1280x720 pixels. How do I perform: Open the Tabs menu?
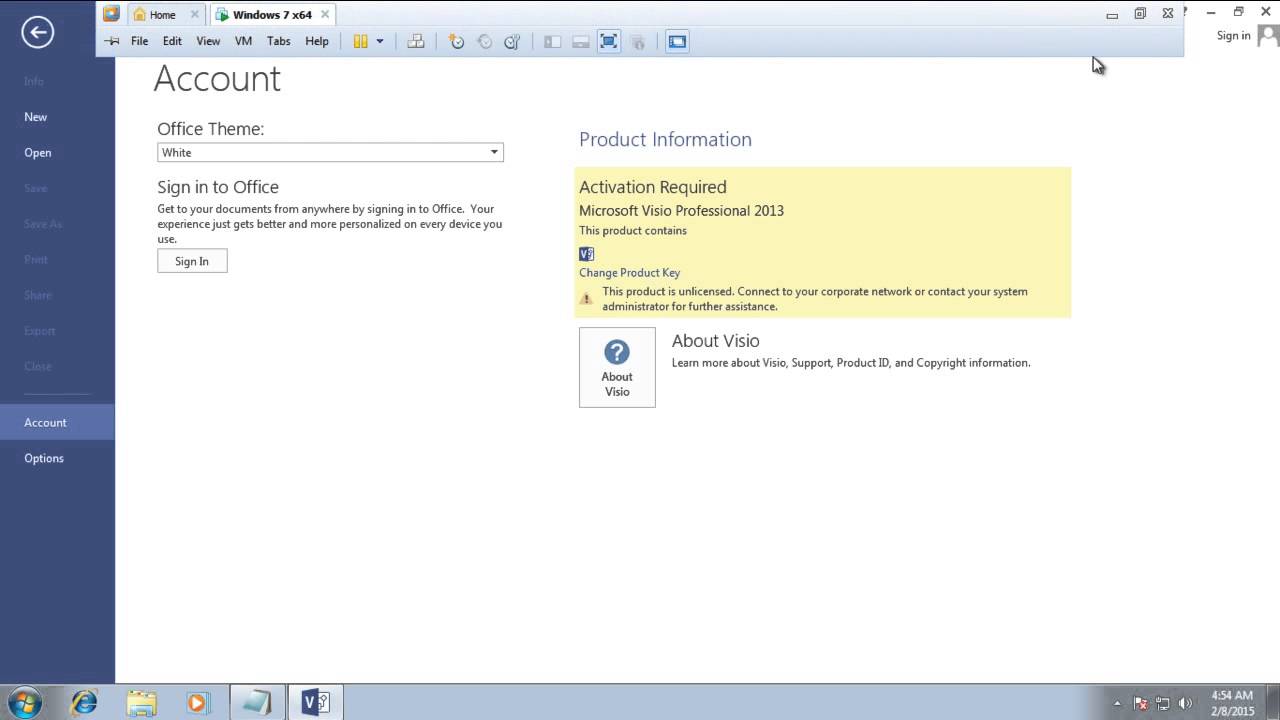click(x=279, y=41)
